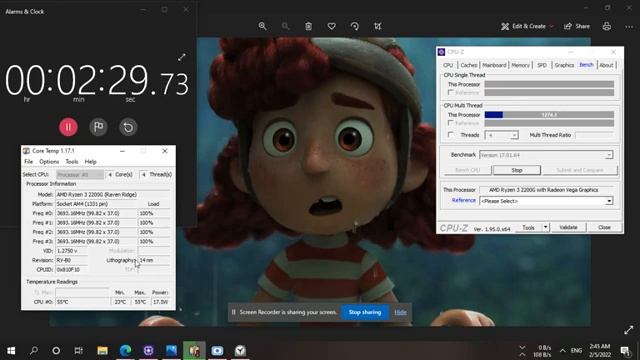This screenshot has height=360, width=640.
Task: Open Task View
Action: tap(78, 351)
